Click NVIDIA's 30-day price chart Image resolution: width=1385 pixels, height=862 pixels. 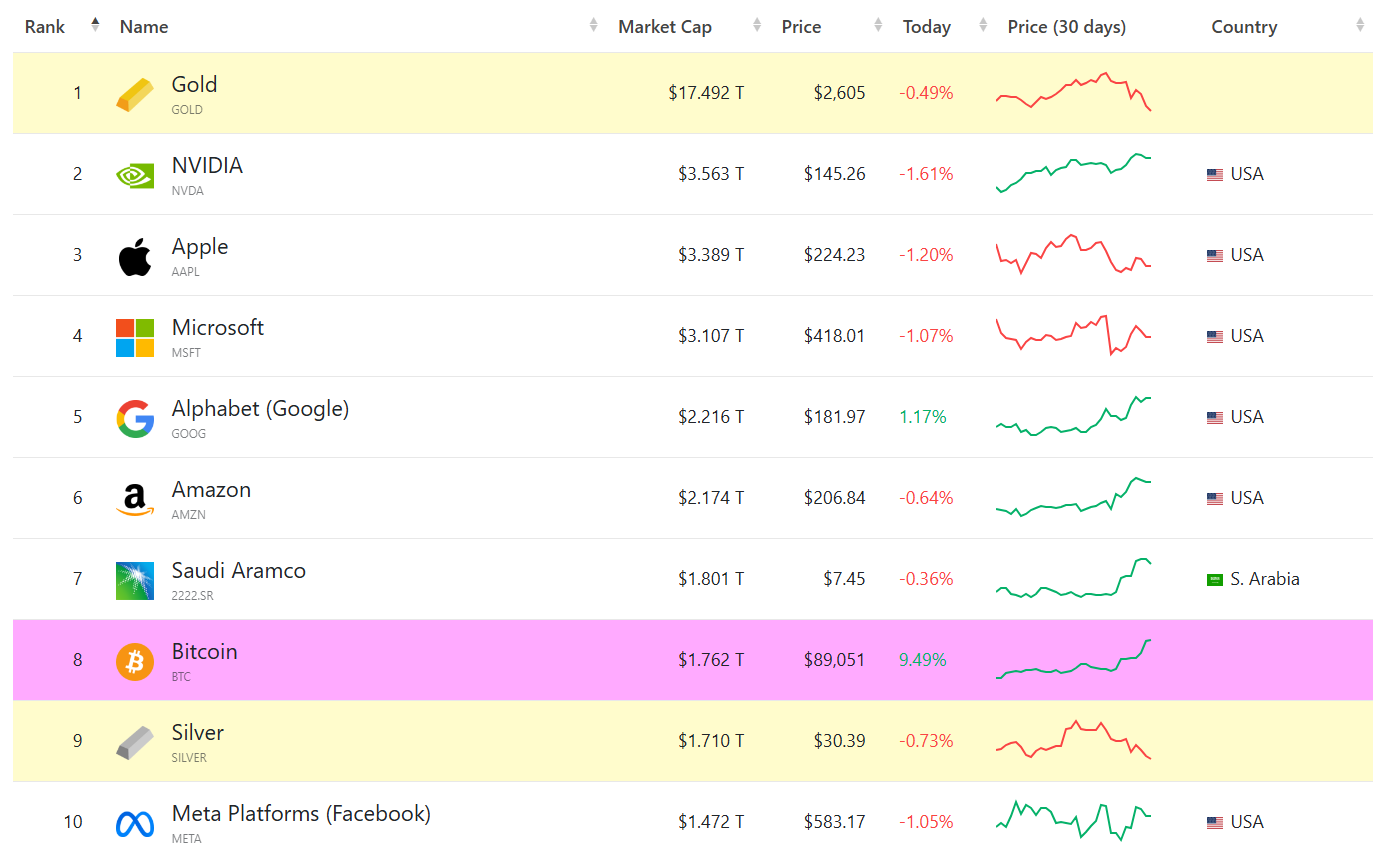[x=1073, y=173]
